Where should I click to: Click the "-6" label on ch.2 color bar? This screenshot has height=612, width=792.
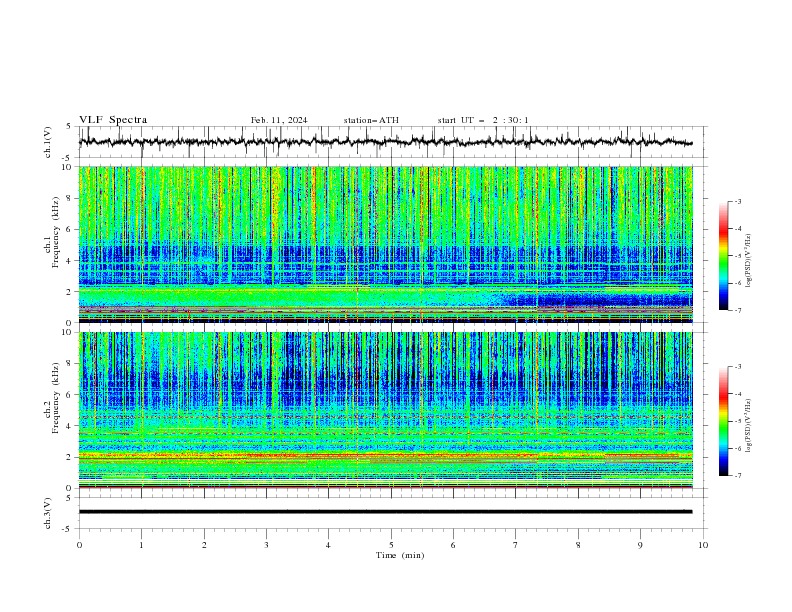pos(738,448)
